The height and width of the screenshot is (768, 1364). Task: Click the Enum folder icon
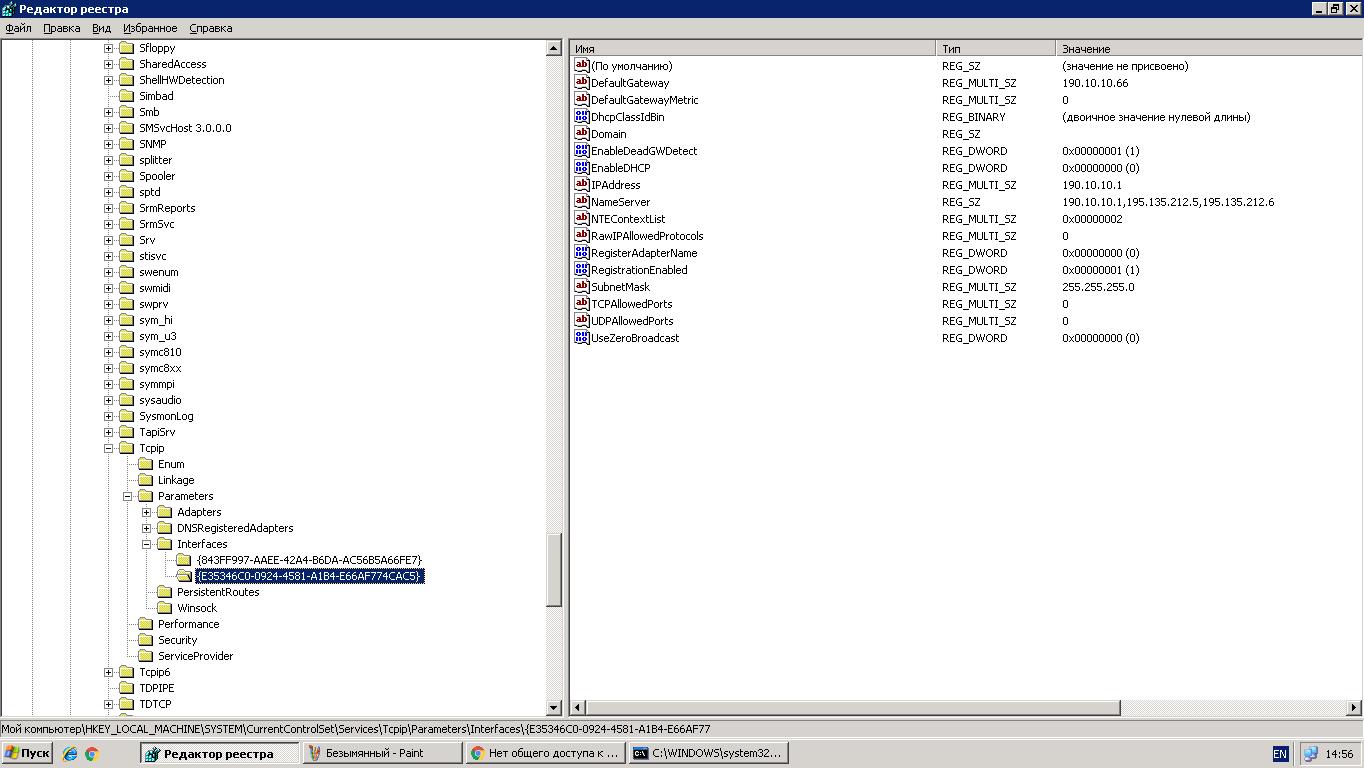[x=146, y=464]
